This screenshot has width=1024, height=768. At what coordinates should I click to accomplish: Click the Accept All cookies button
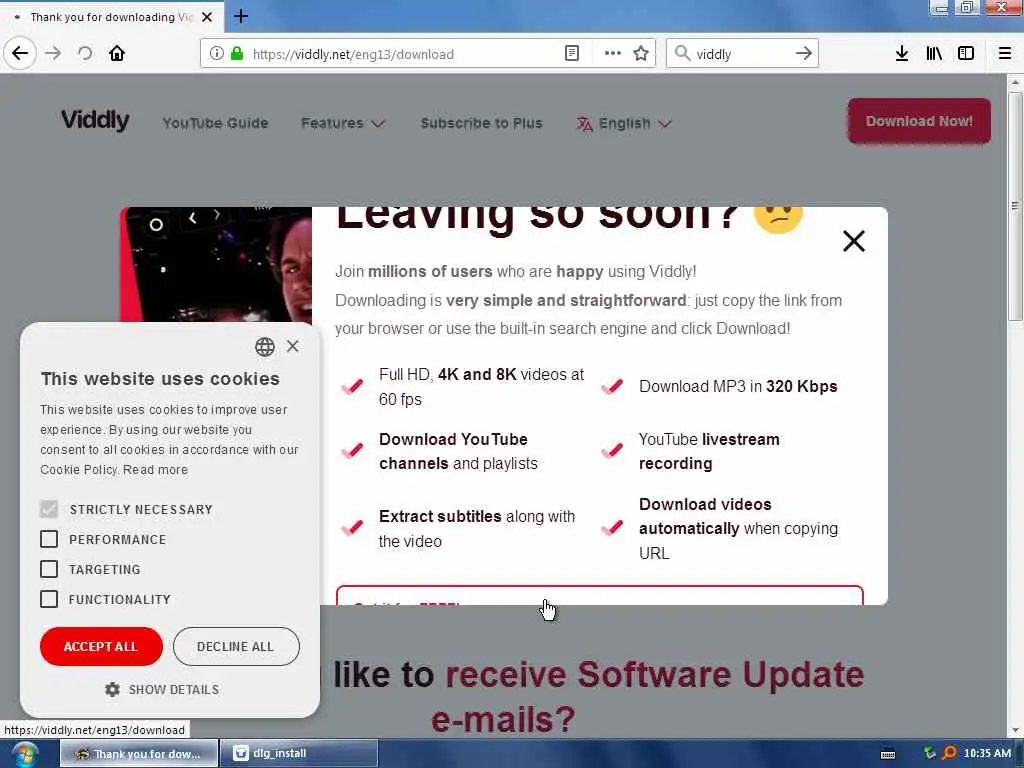tap(101, 647)
